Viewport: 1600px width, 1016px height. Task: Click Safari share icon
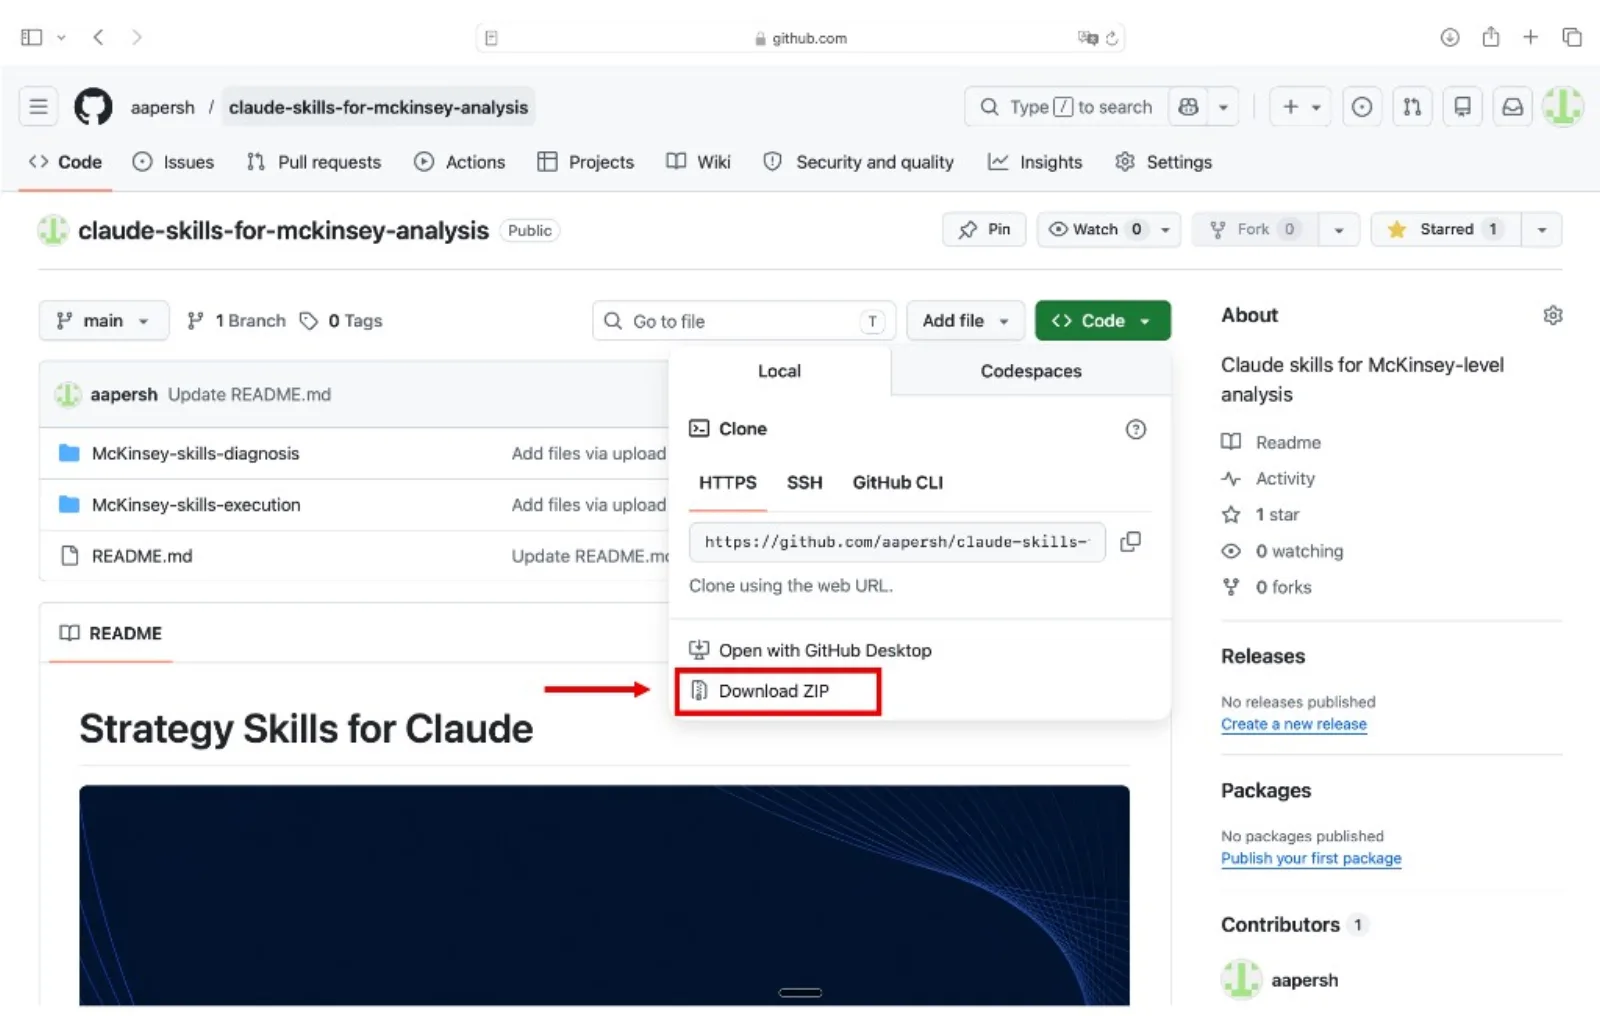(1491, 37)
